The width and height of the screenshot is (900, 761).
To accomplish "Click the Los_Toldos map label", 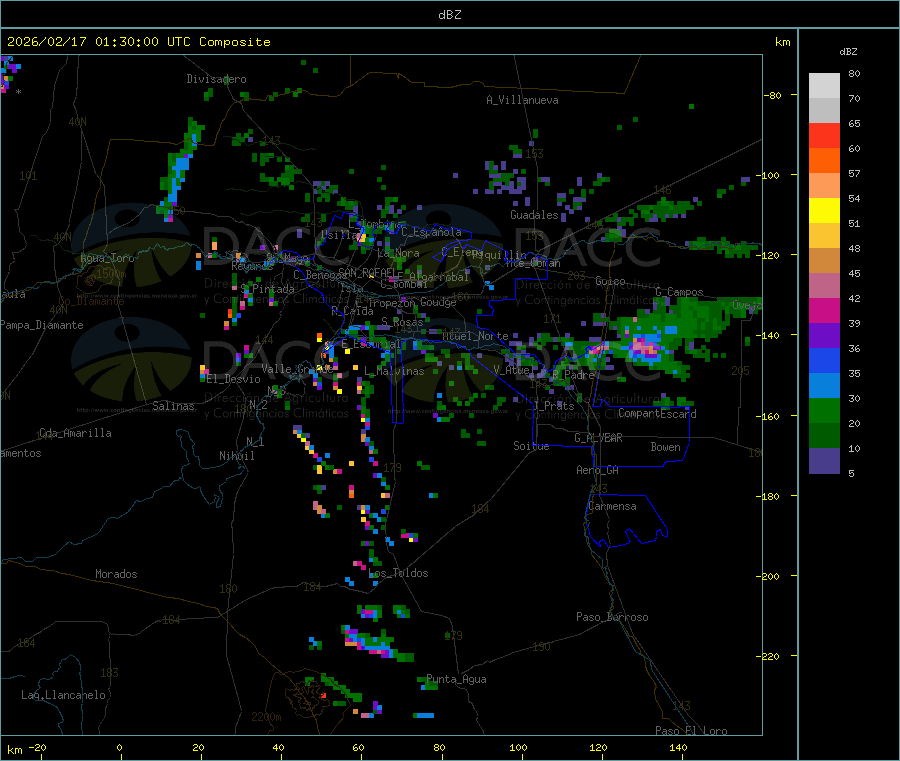I will tap(398, 573).
